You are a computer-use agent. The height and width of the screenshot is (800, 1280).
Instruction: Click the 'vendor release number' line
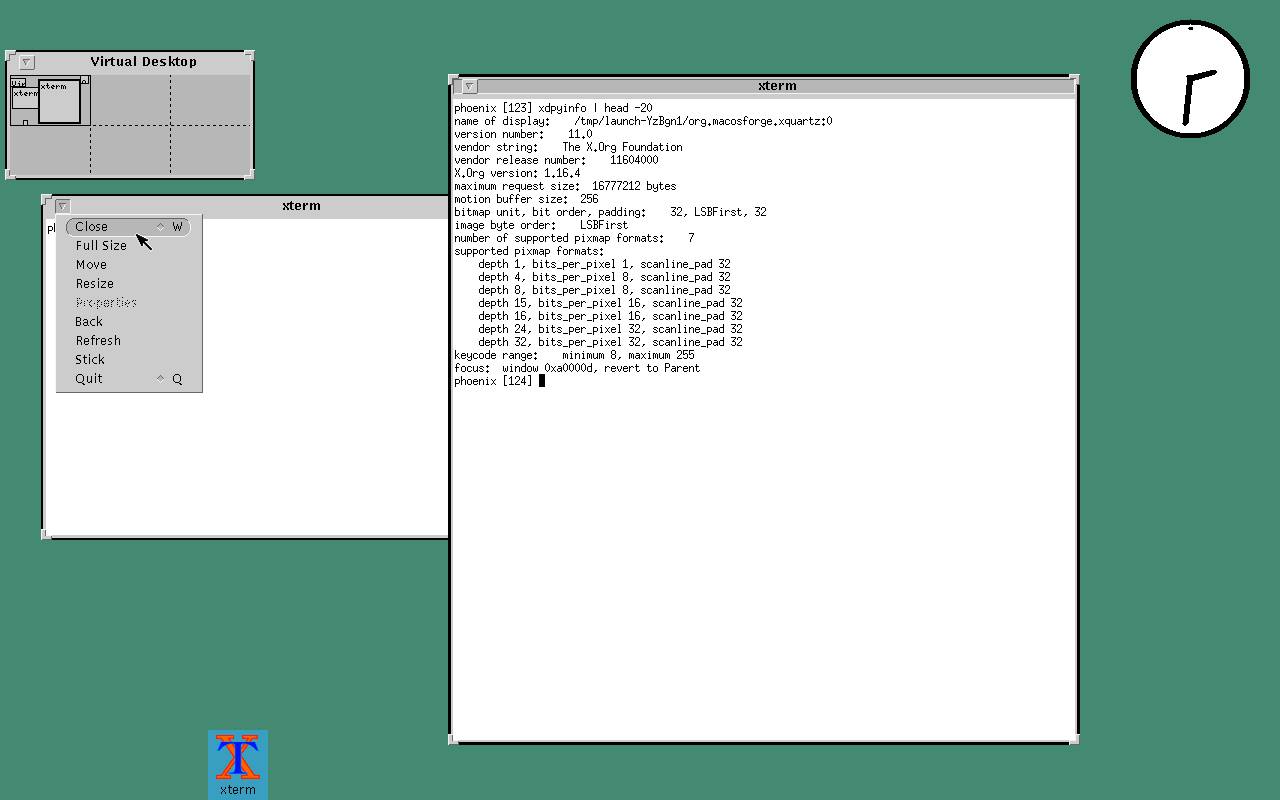[556, 160]
